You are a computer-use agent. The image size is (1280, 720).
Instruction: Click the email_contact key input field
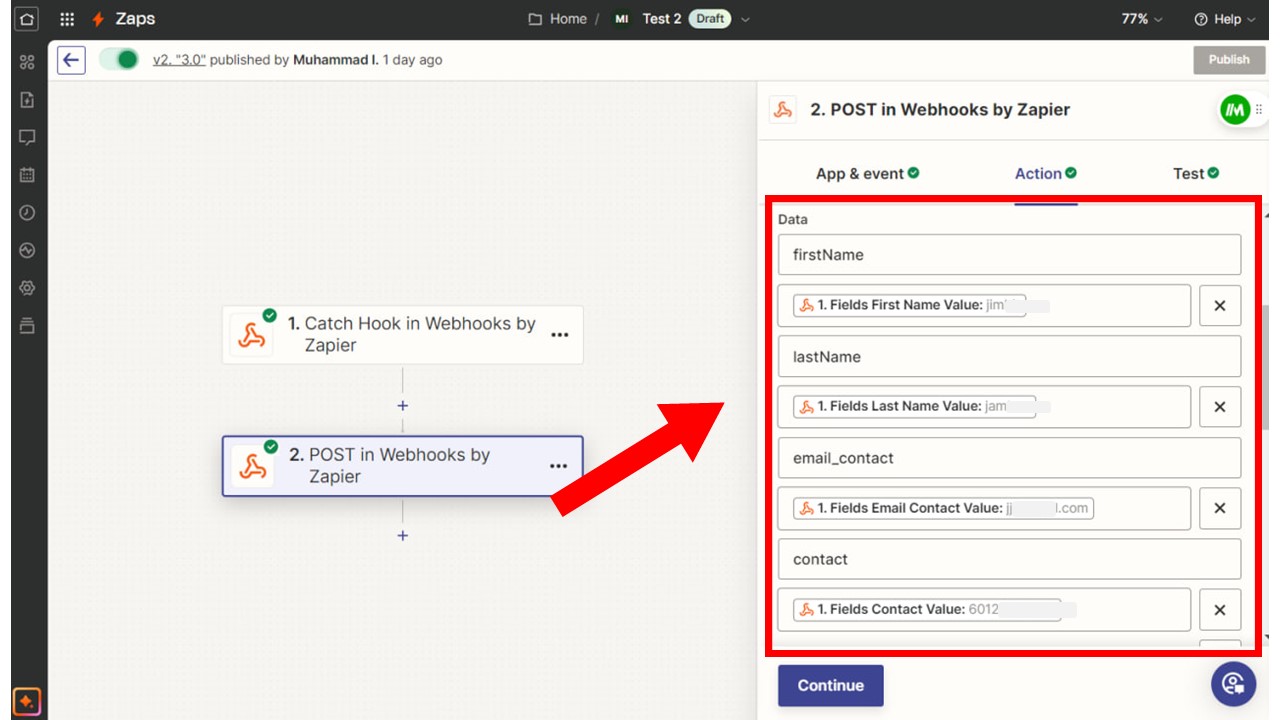click(1009, 458)
